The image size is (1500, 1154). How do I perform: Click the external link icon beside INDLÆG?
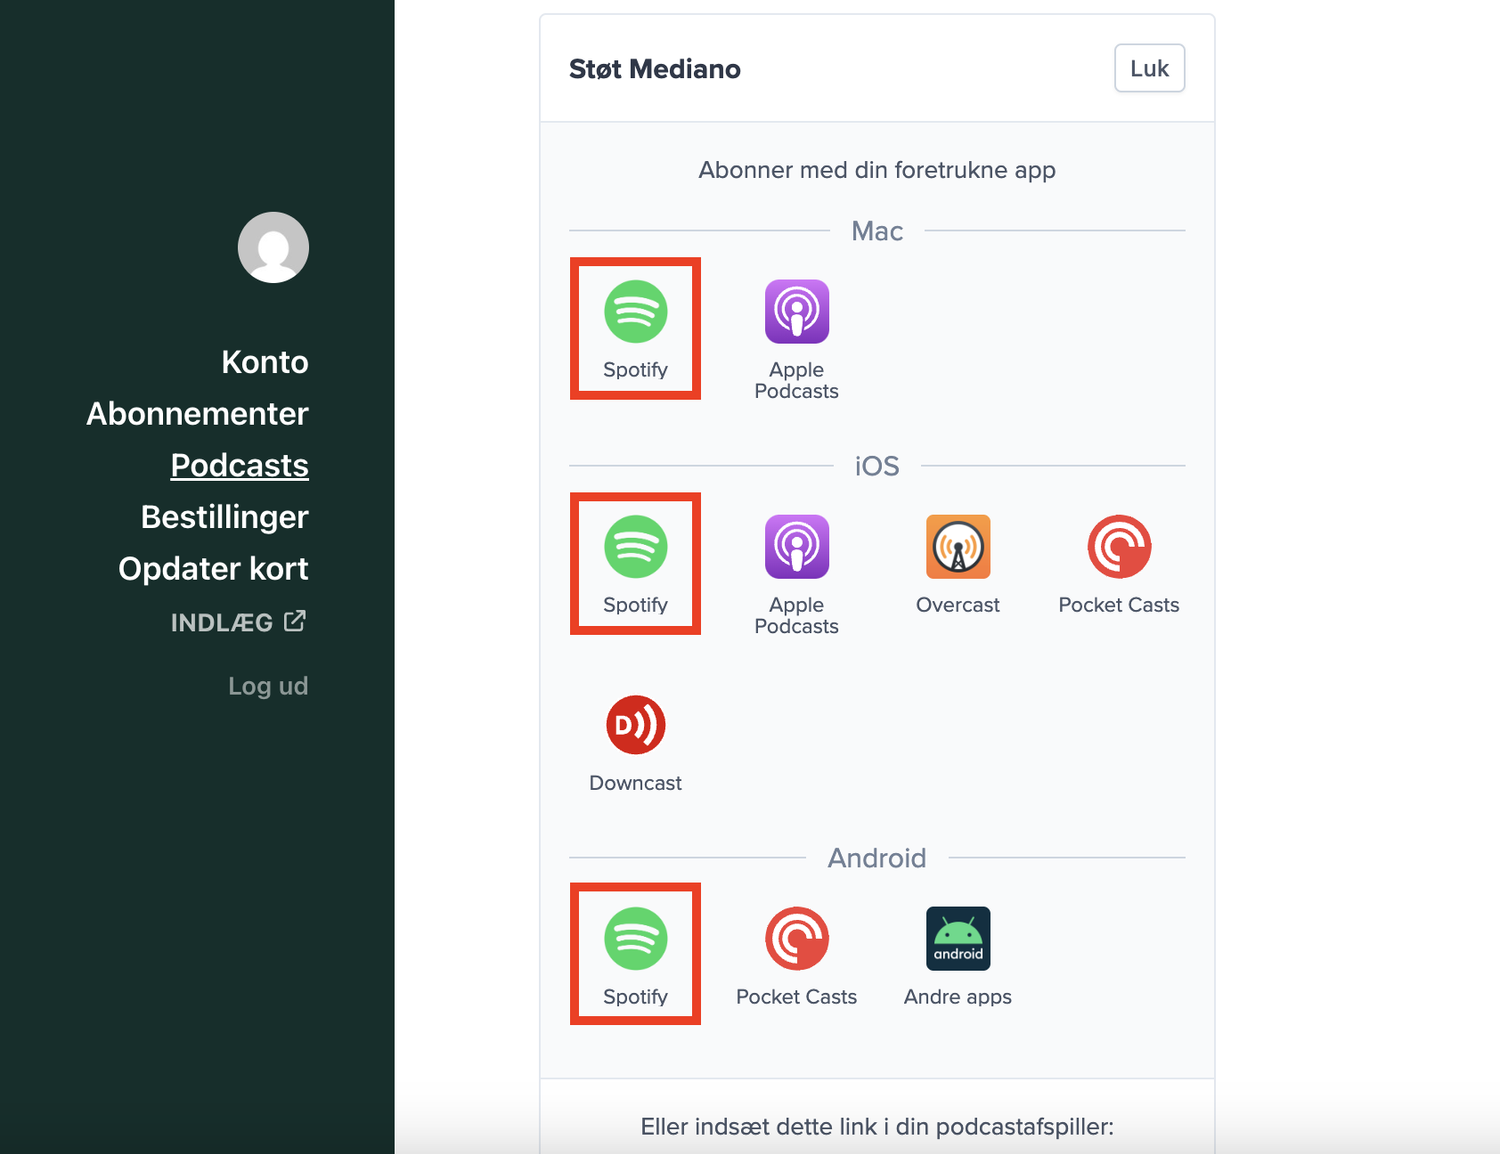[295, 621]
